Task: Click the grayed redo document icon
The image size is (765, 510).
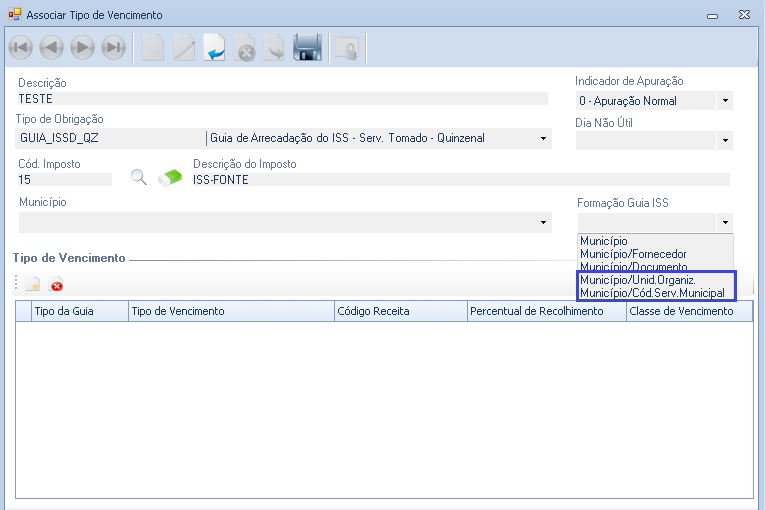Action: click(x=274, y=47)
